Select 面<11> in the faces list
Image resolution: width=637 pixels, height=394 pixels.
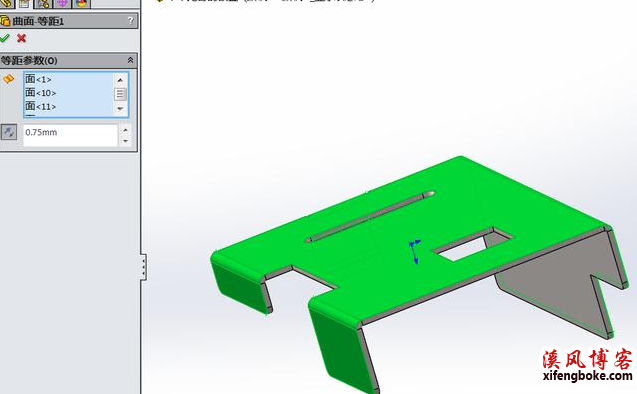(41, 106)
